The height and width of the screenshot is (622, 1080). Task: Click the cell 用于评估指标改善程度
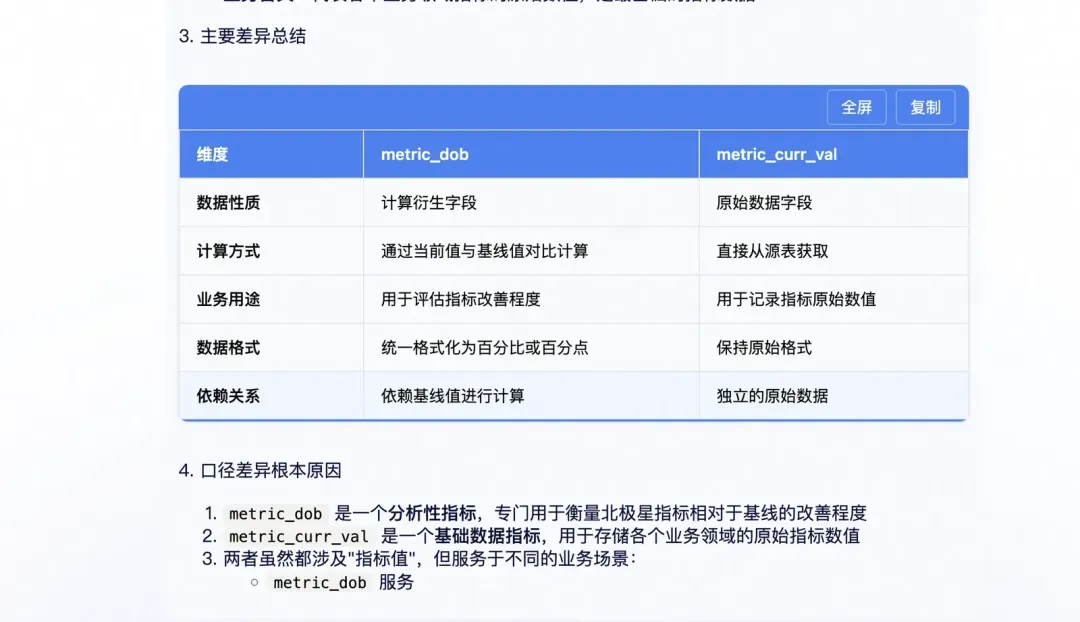460,299
